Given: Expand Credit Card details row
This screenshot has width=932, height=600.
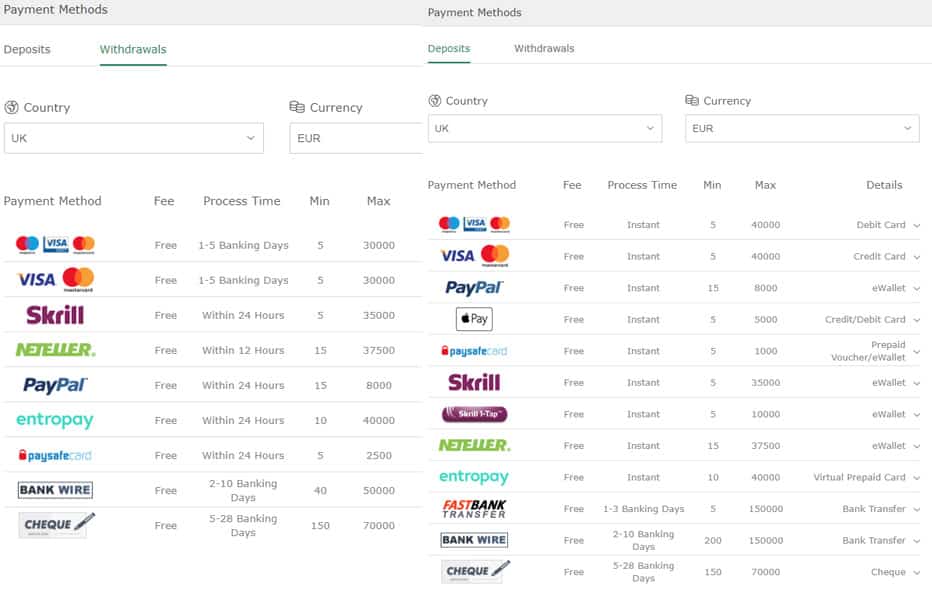Looking at the screenshot, I should click(917, 257).
